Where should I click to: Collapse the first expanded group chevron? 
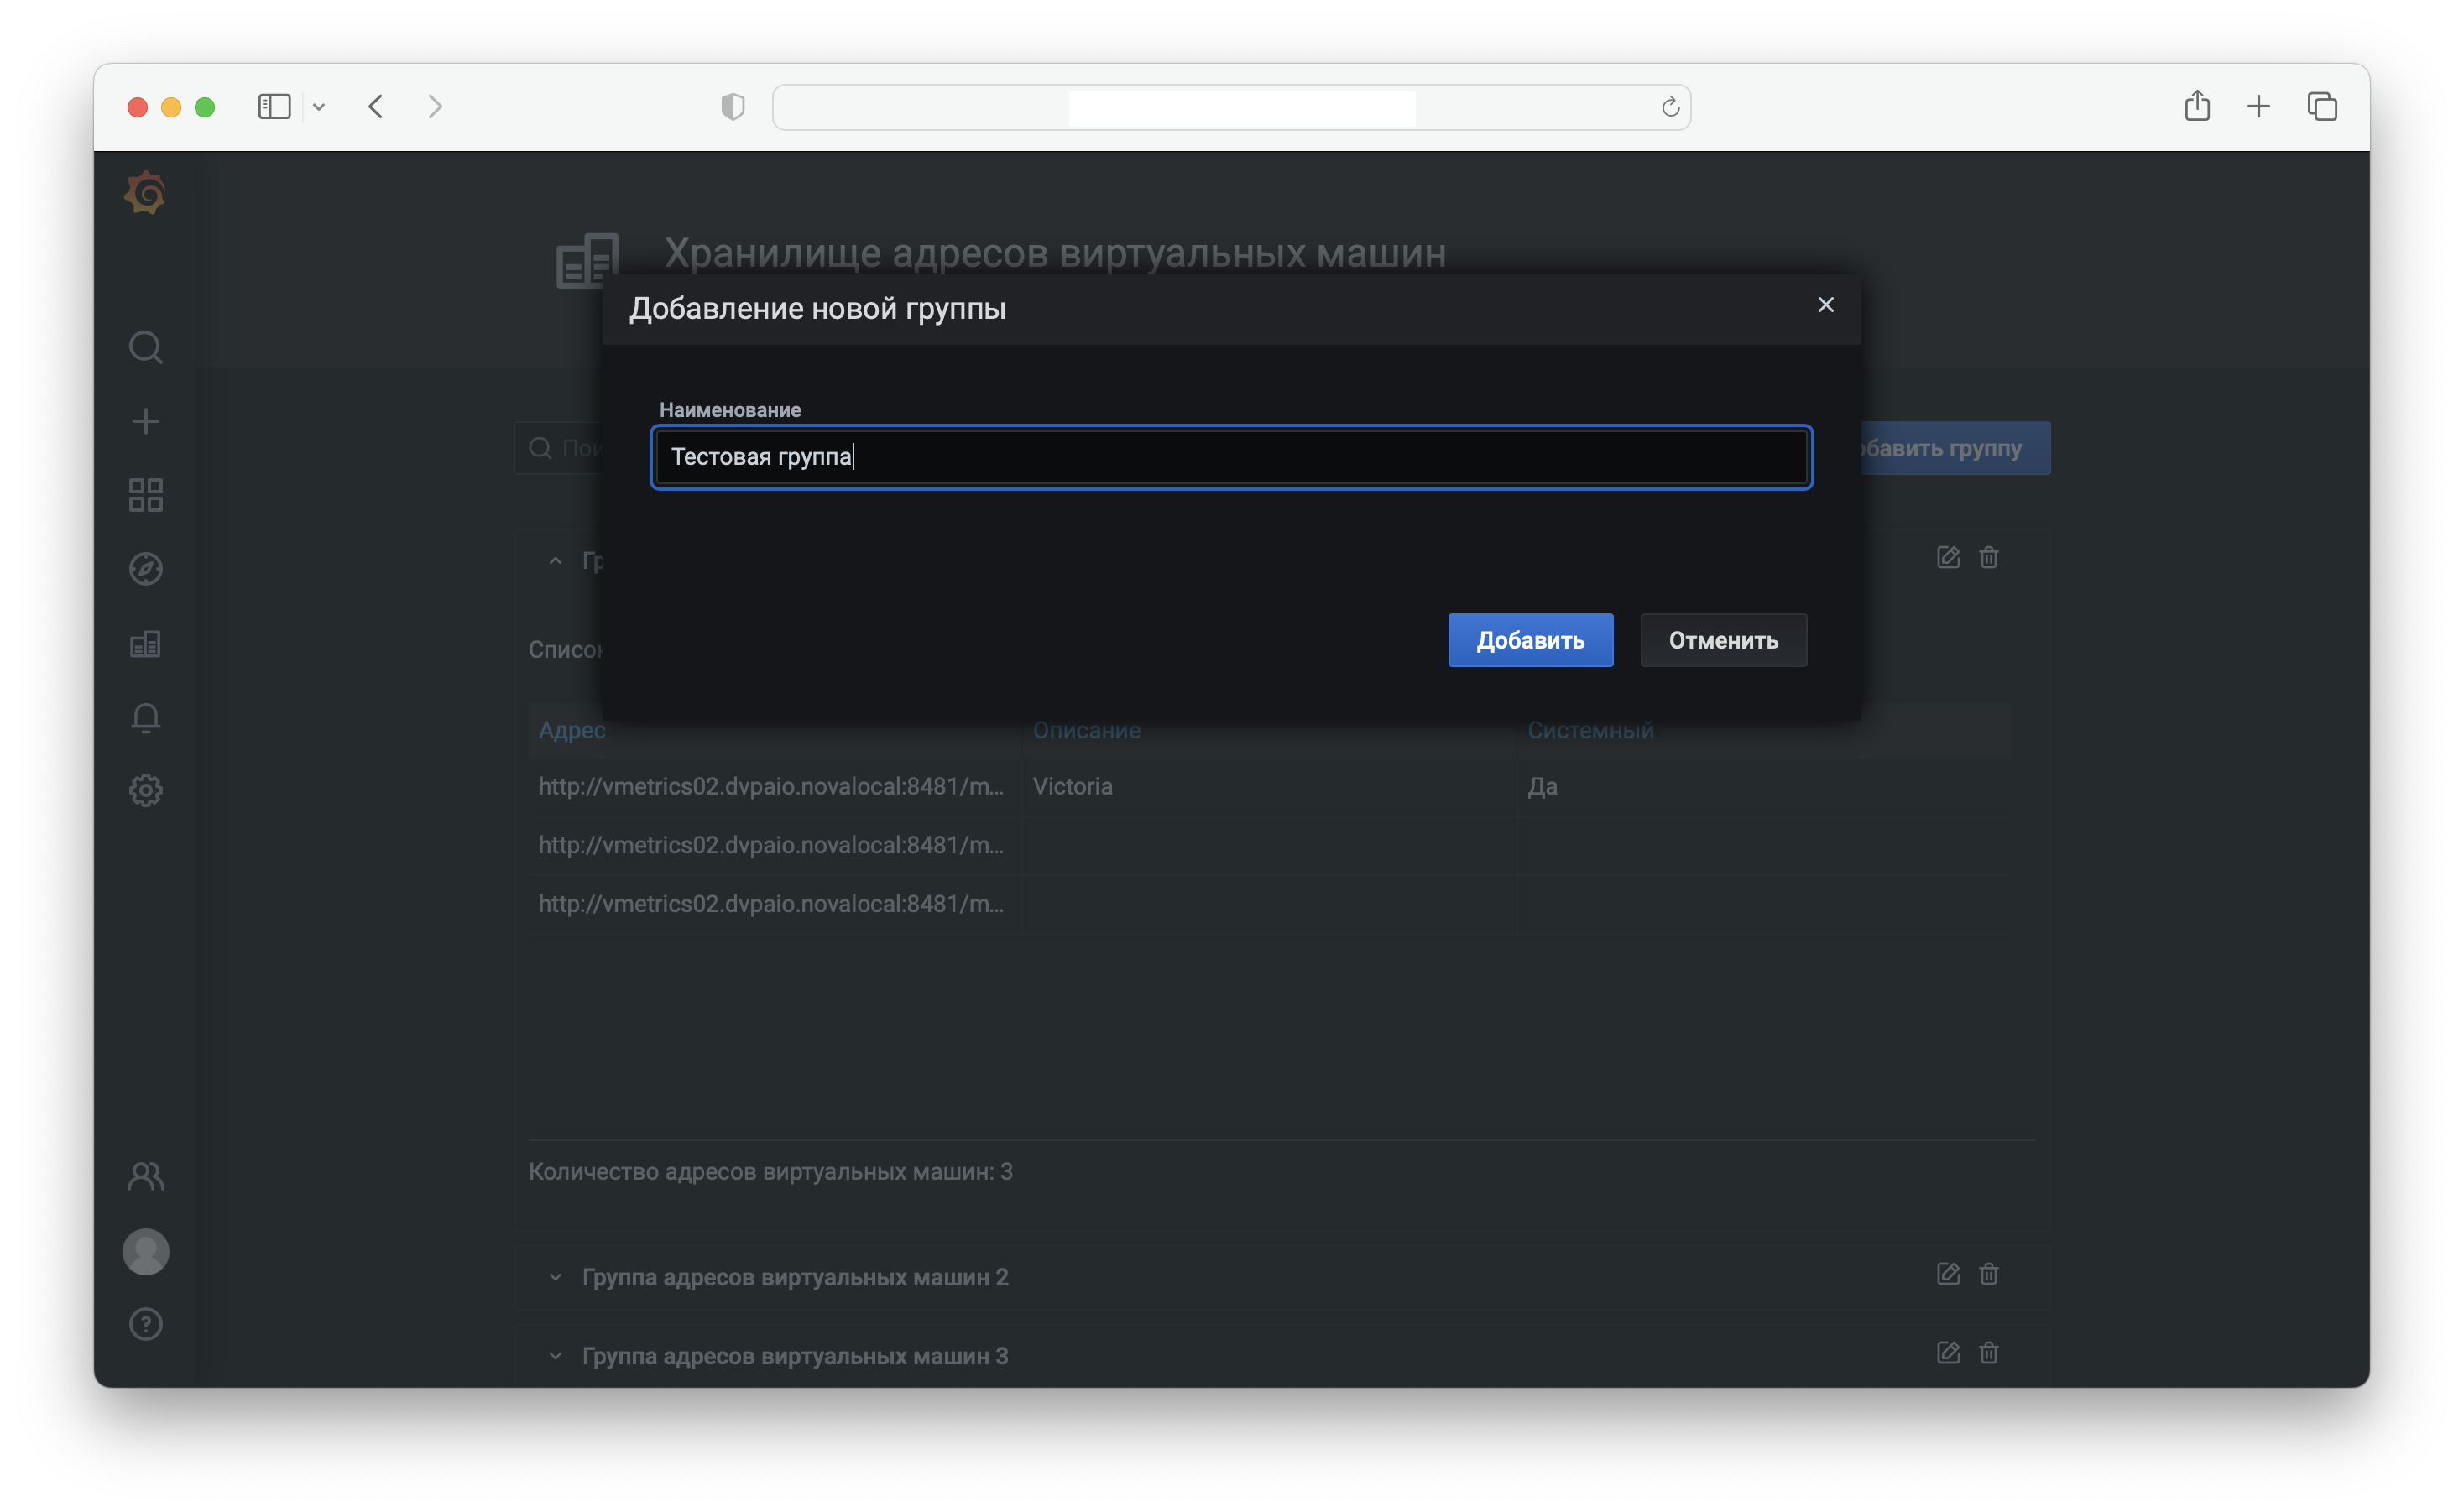pyautogui.click(x=556, y=561)
